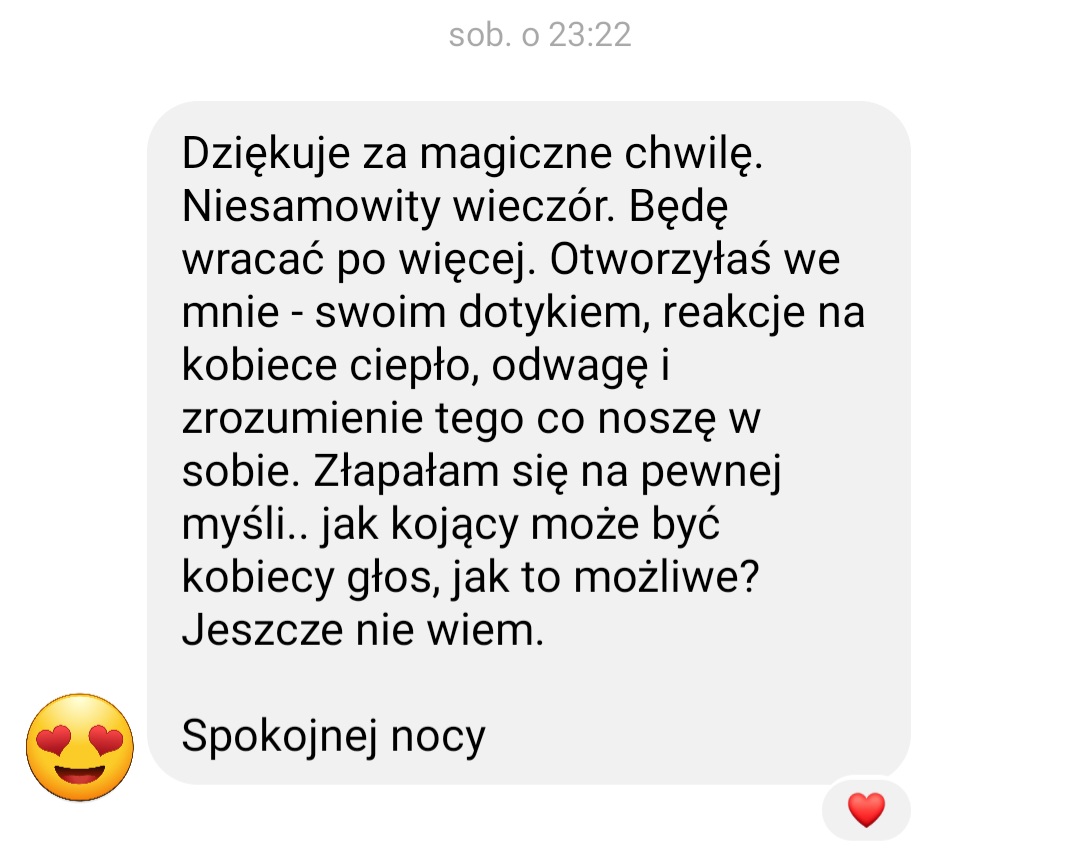Viewport: 1080px width, 864px height.
Task: Open the red heart reaction badge
Action: 866,810
